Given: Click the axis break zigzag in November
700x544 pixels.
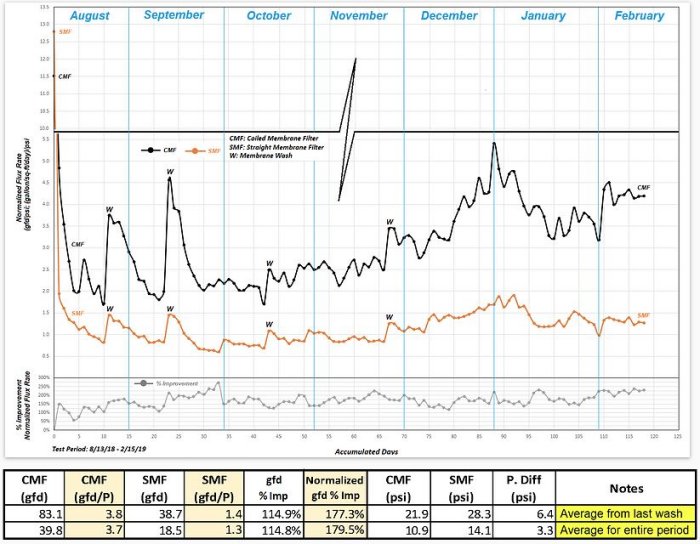Looking at the screenshot, I should pyautogui.click(x=347, y=130).
